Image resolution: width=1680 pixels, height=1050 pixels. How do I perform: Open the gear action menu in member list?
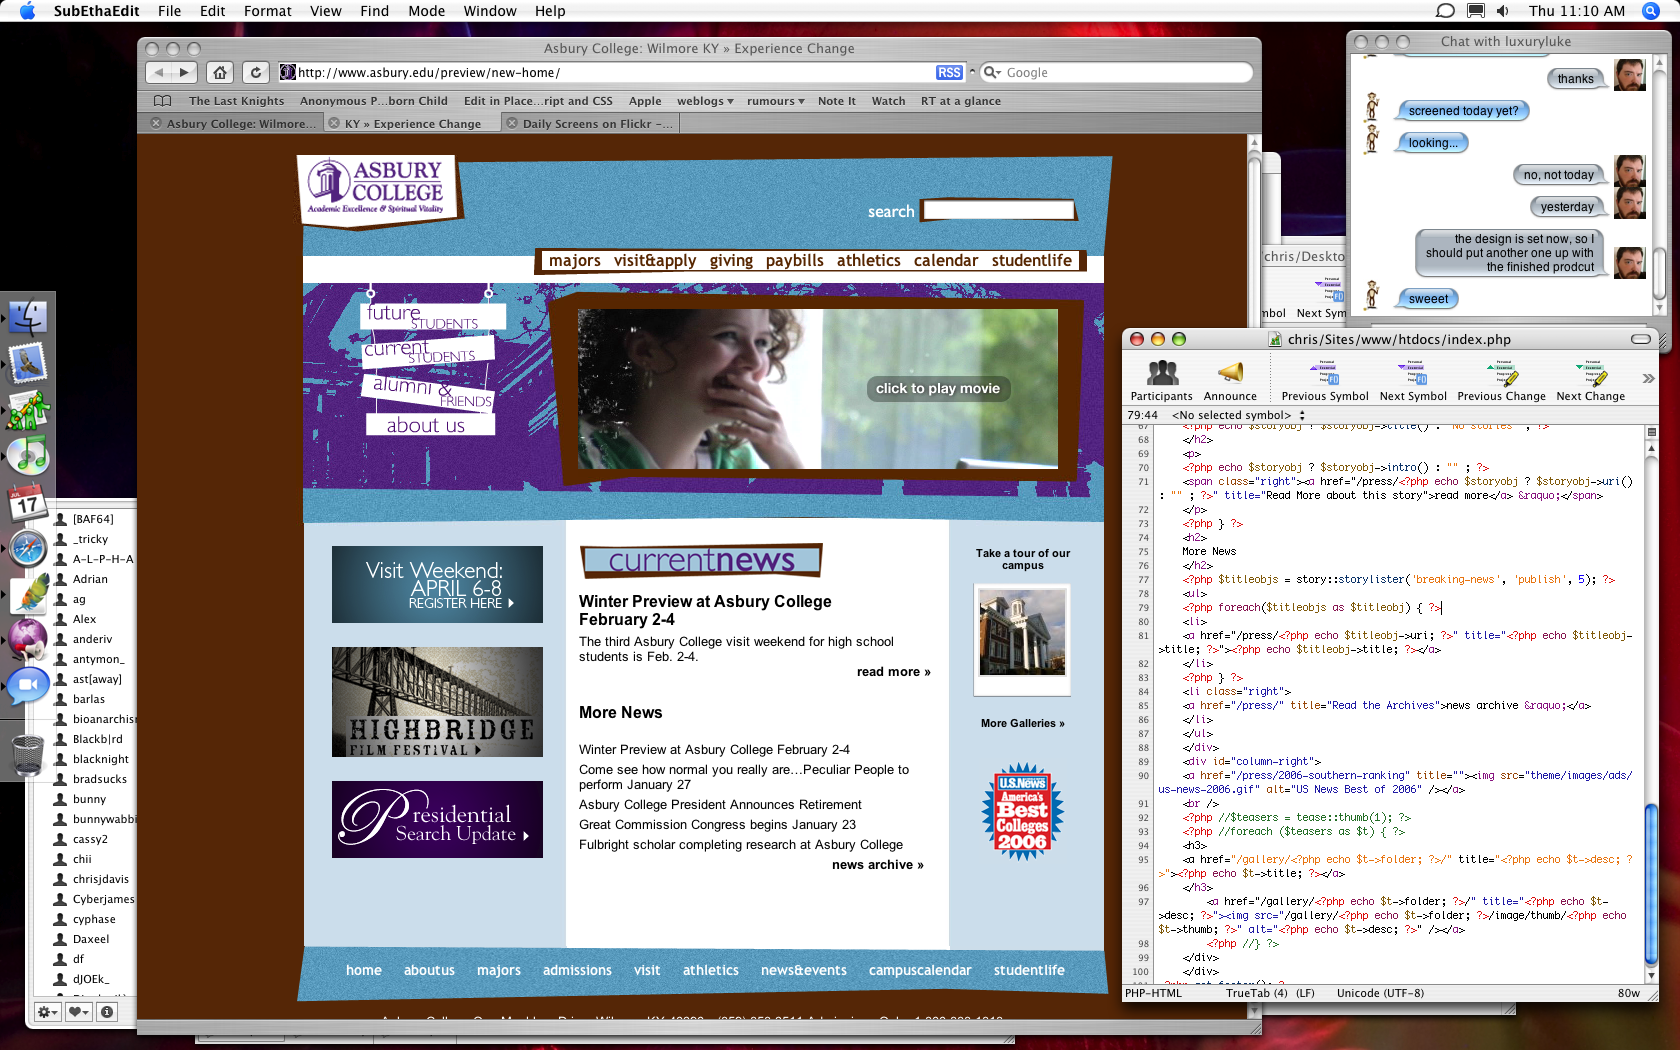coord(47,1012)
